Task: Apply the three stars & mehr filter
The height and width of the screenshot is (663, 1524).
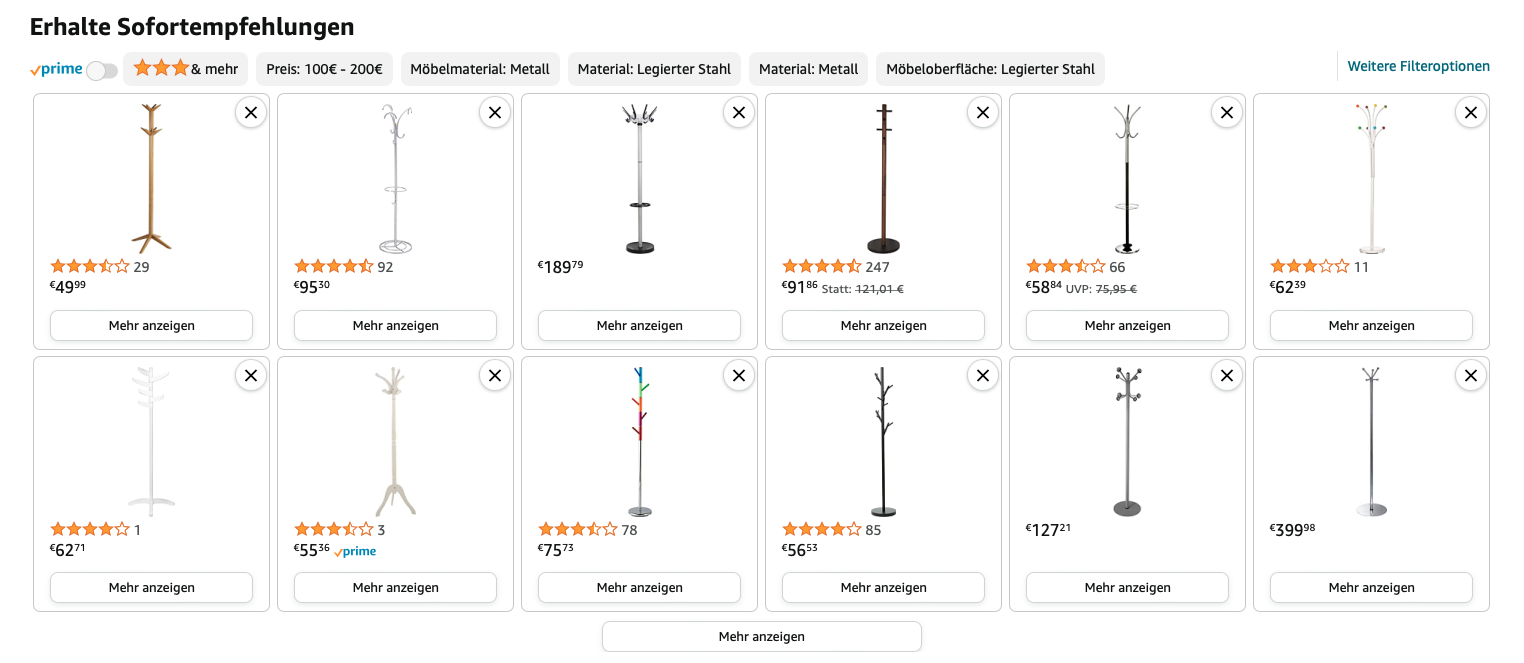Action: 186,69
